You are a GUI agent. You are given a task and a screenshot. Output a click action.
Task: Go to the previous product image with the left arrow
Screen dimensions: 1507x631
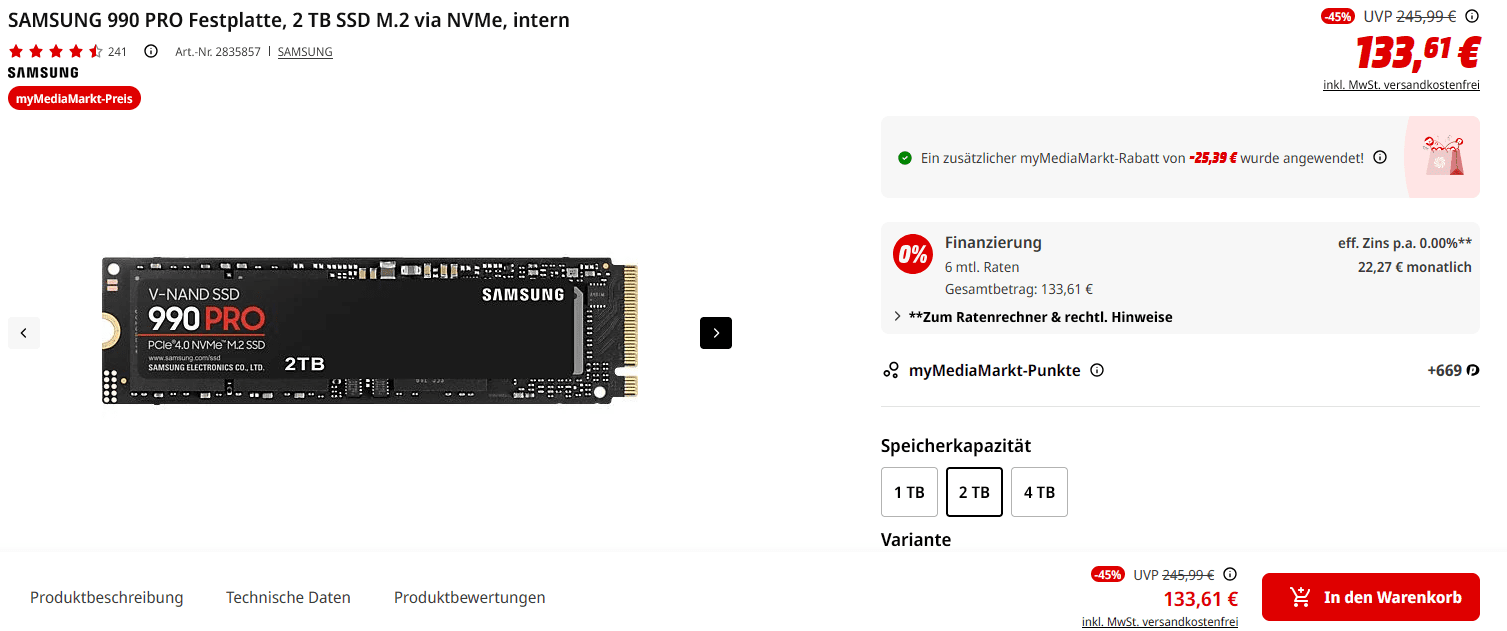(x=24, y=333)
